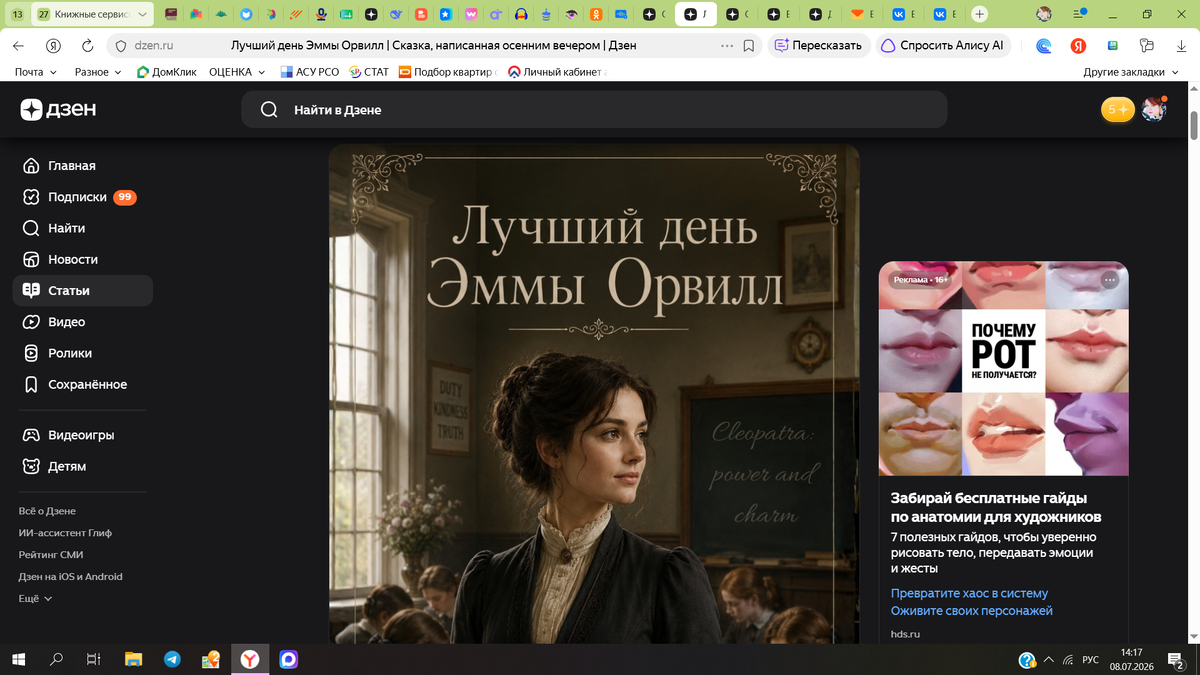
Task: Open Подбор квартир bookmark
Action: (x=448, y=72)
